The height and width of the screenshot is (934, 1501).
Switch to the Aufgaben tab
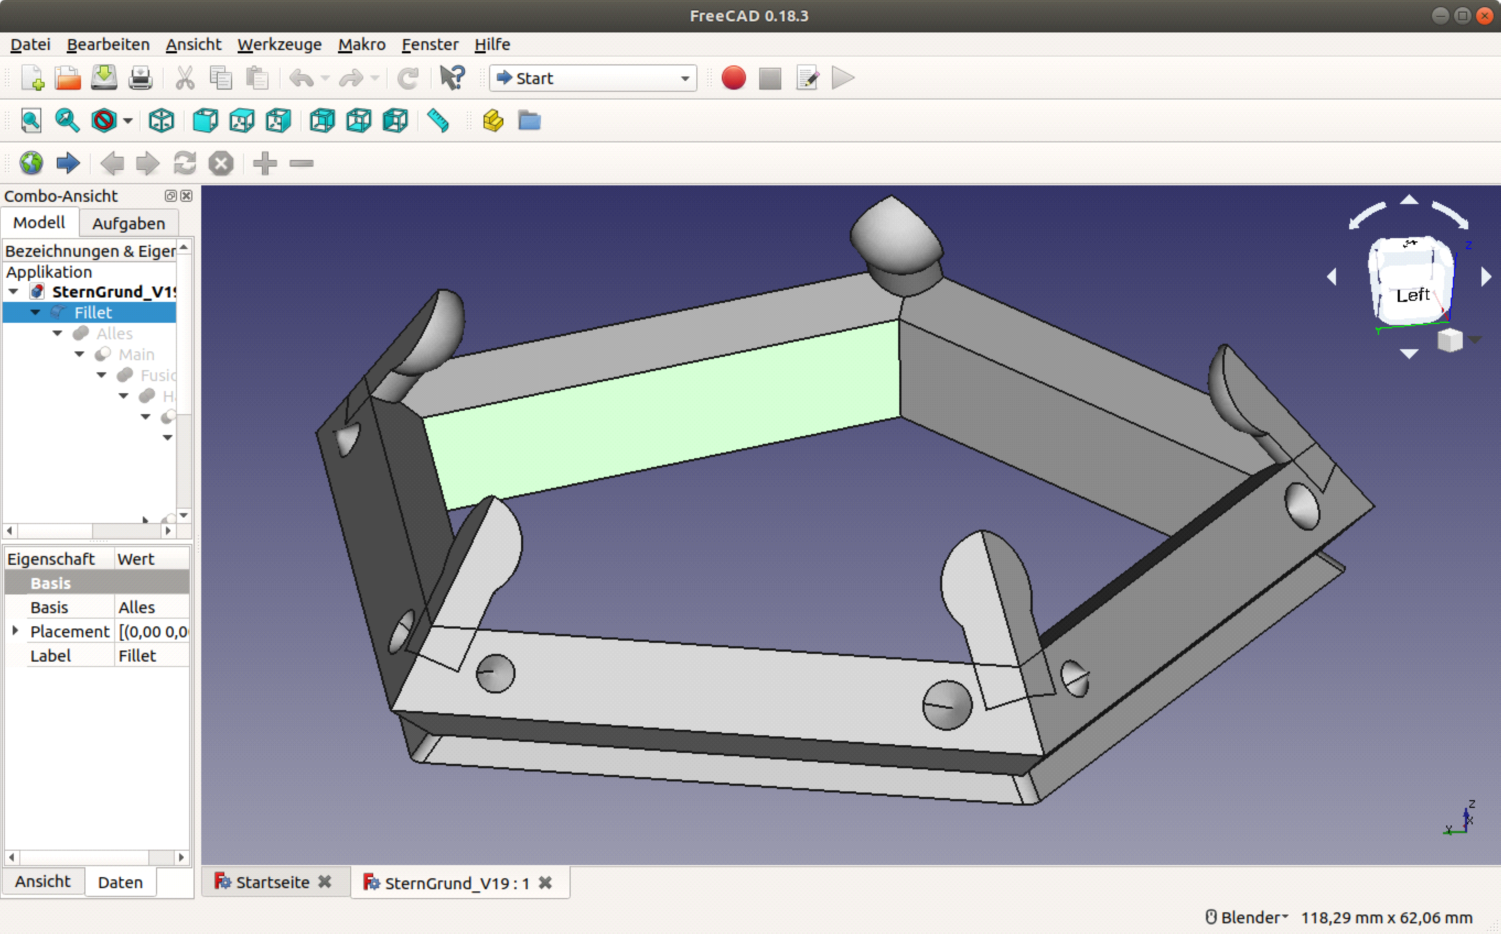tap(128, 223)
